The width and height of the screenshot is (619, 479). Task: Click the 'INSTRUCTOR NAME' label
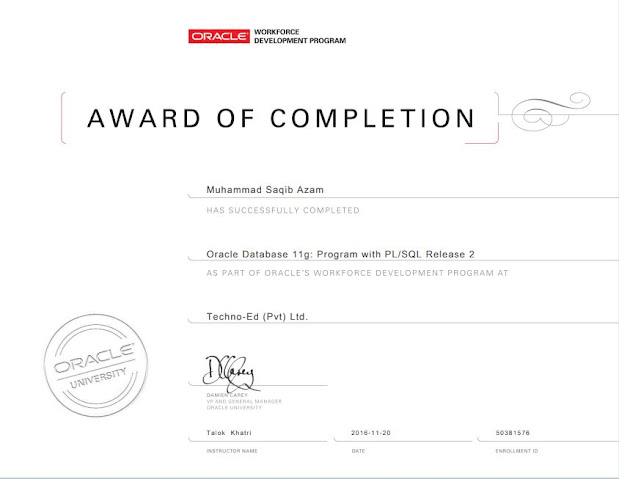tap(232, 451)
